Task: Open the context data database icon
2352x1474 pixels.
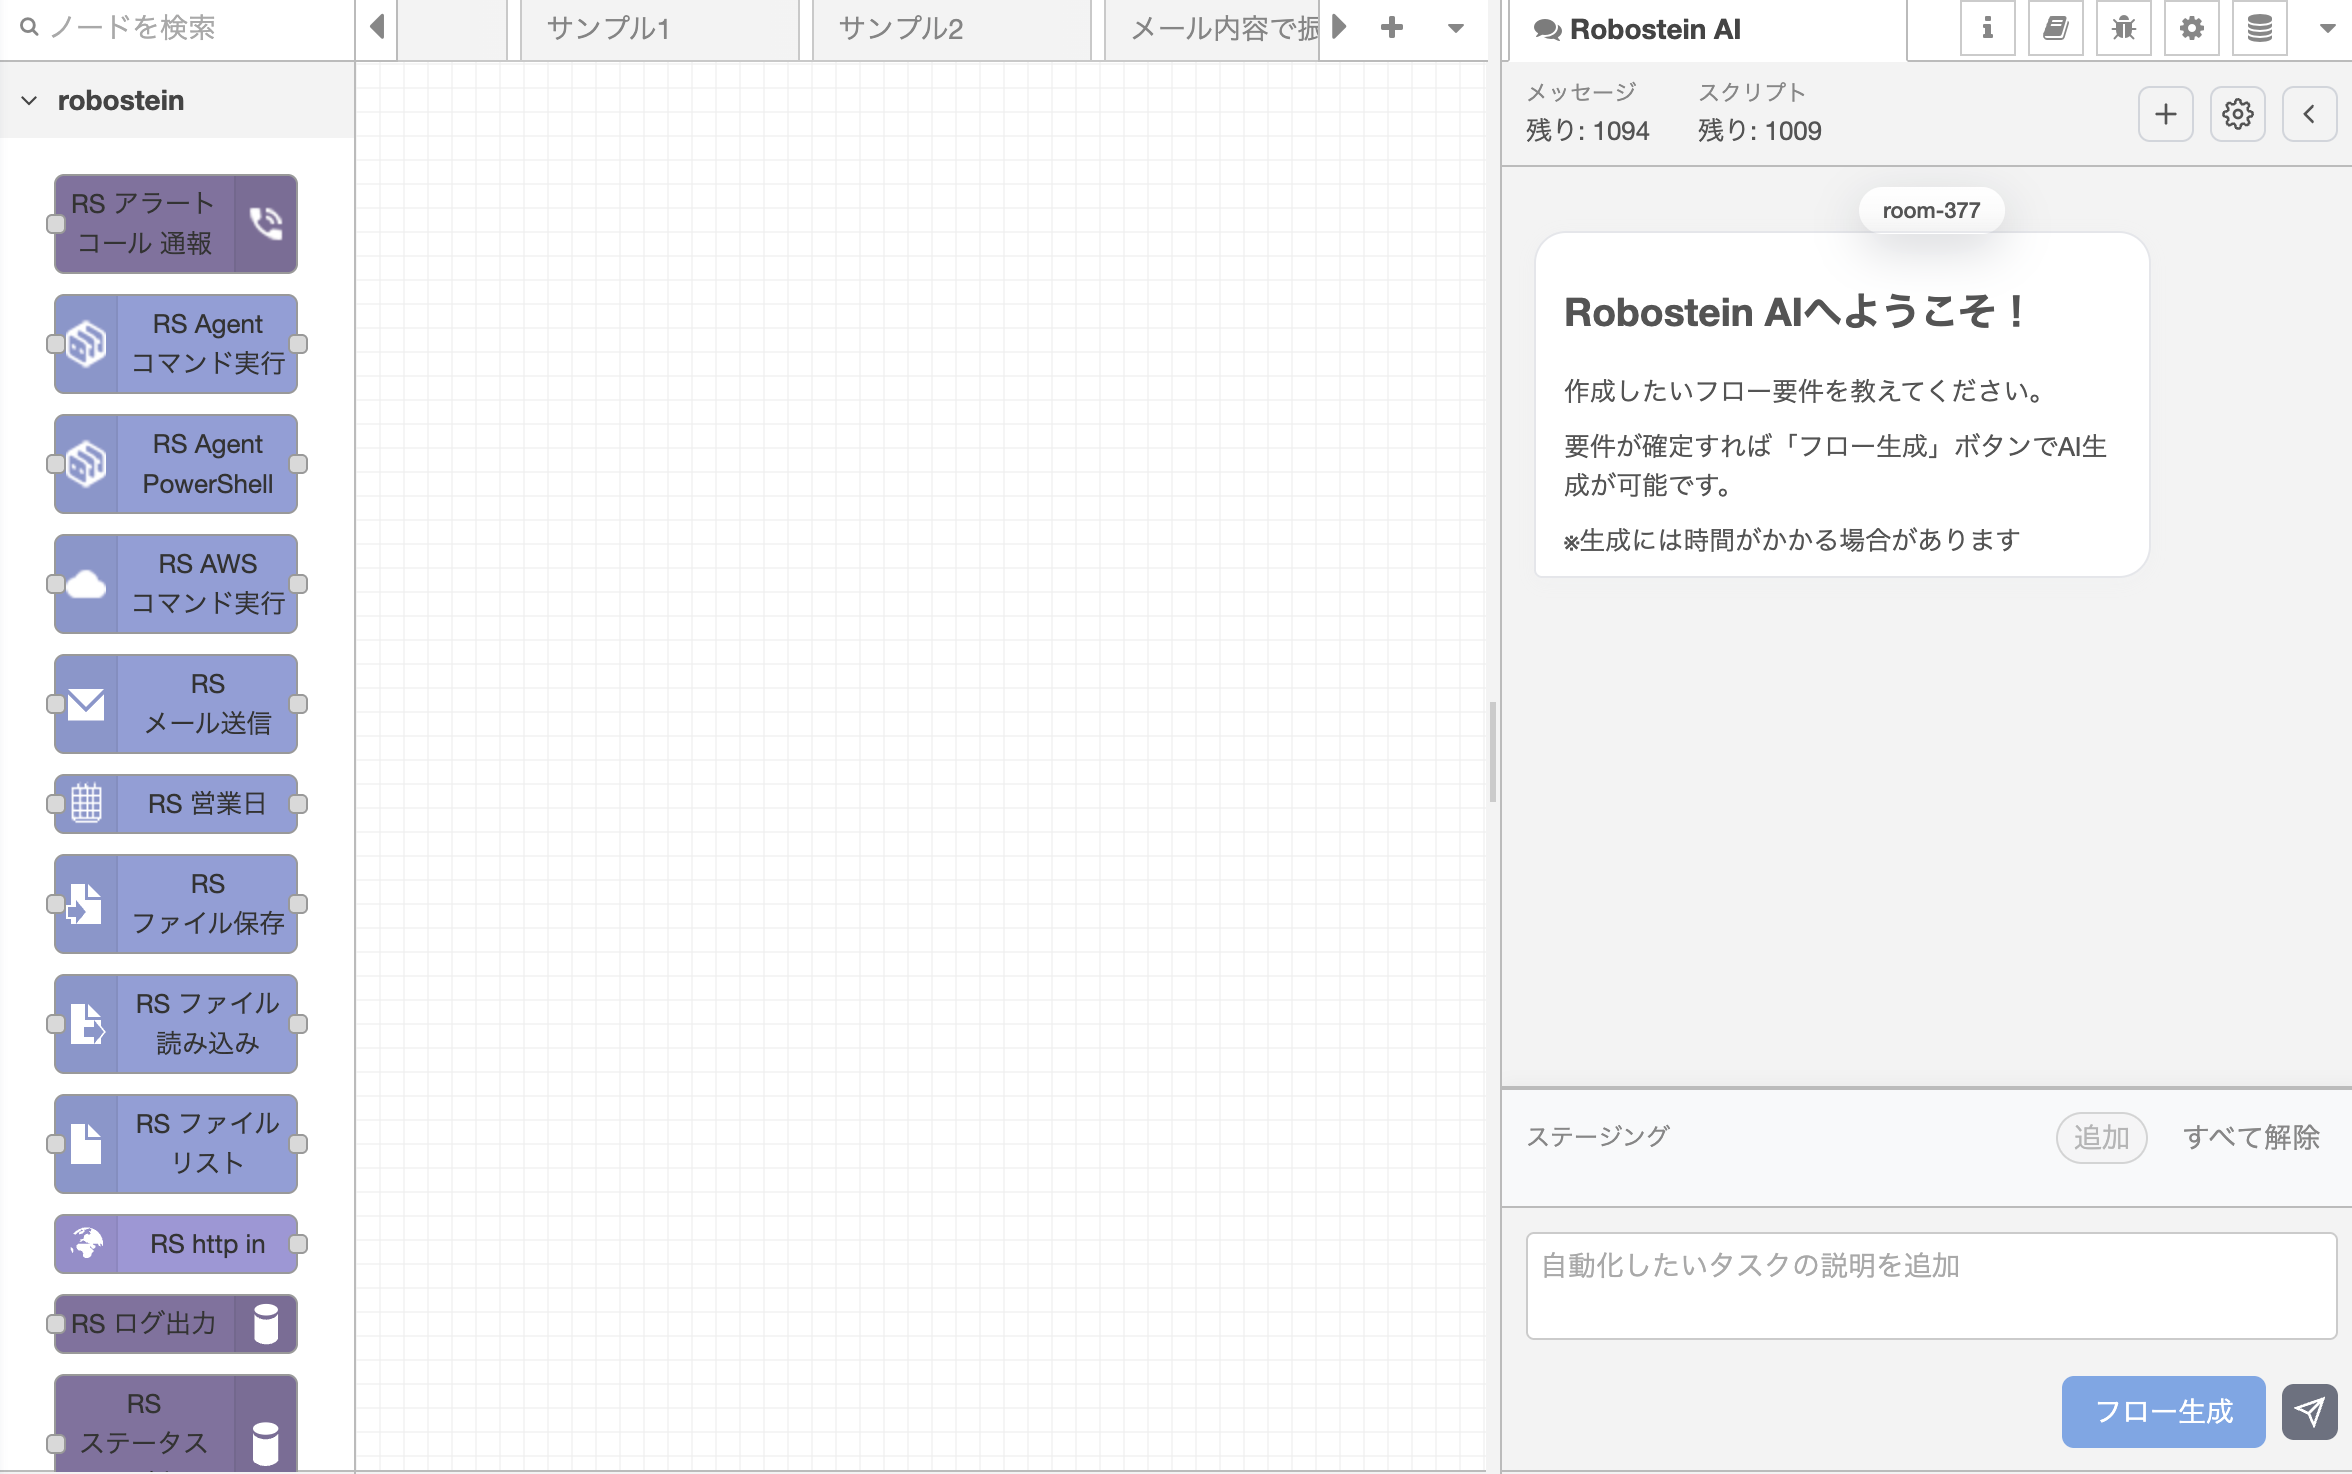Action: (2259, 29)
